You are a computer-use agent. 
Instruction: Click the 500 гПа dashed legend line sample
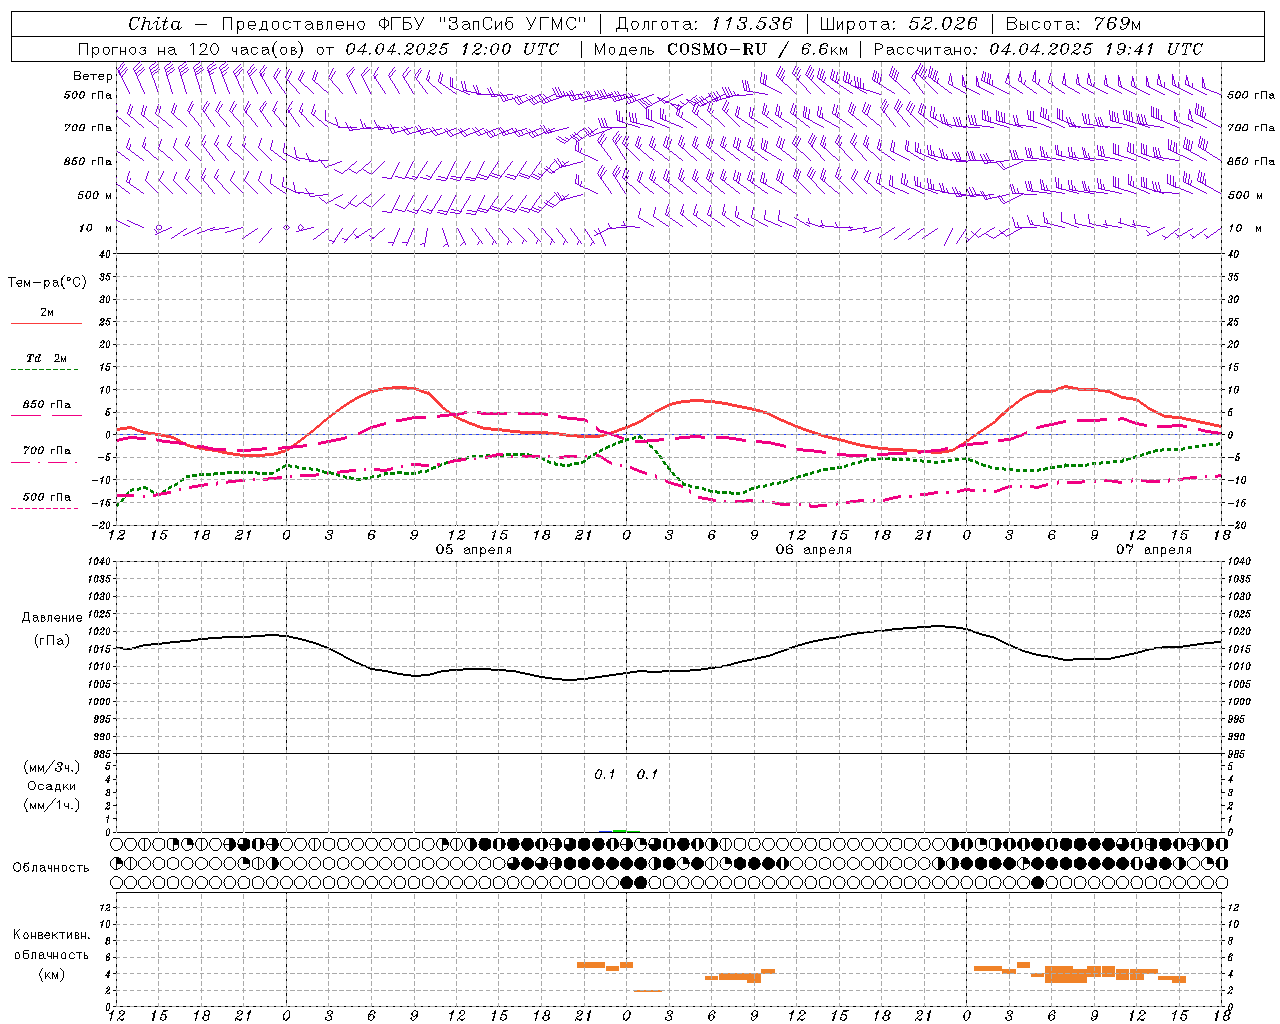click(45, 508)
